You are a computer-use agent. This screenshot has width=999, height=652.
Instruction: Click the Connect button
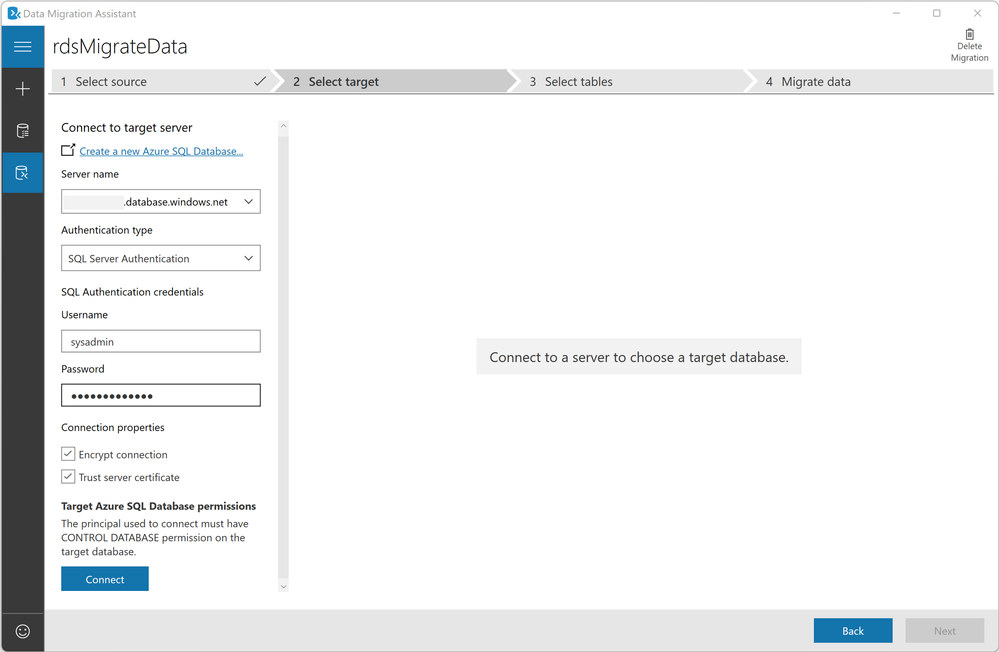[x=104, y=579]
